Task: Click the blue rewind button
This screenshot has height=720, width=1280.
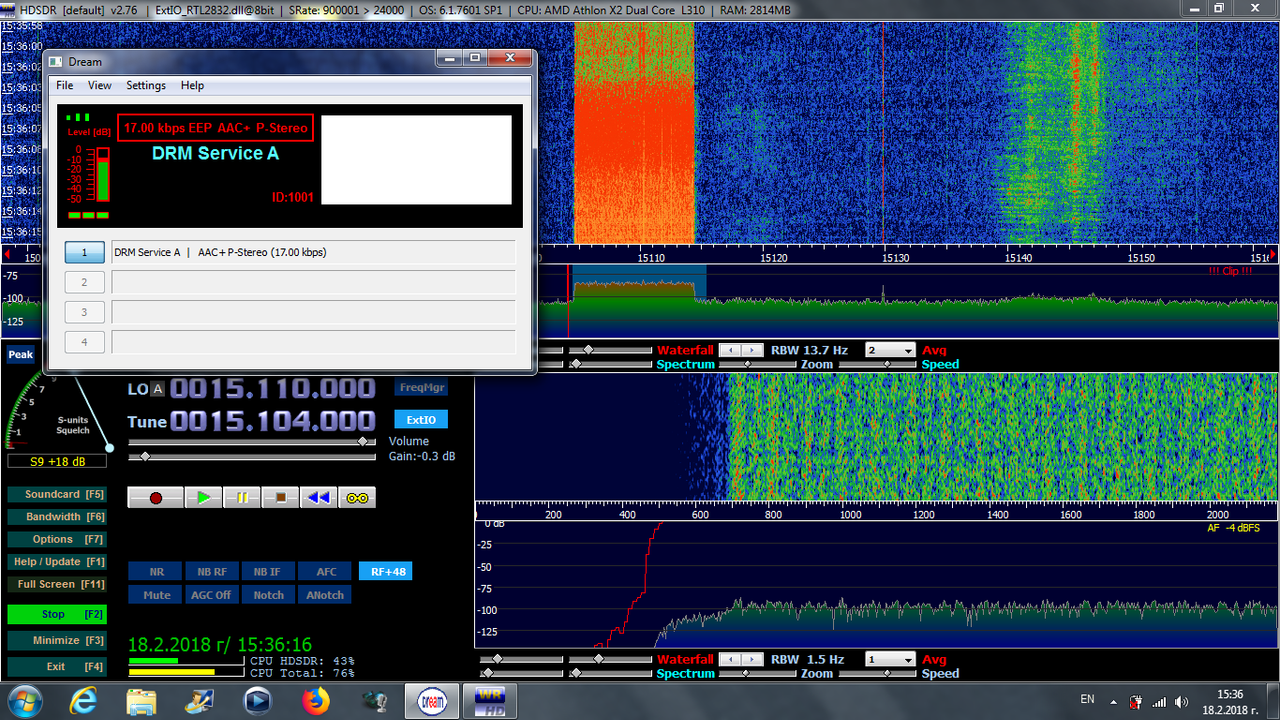Action: point(319,497)
